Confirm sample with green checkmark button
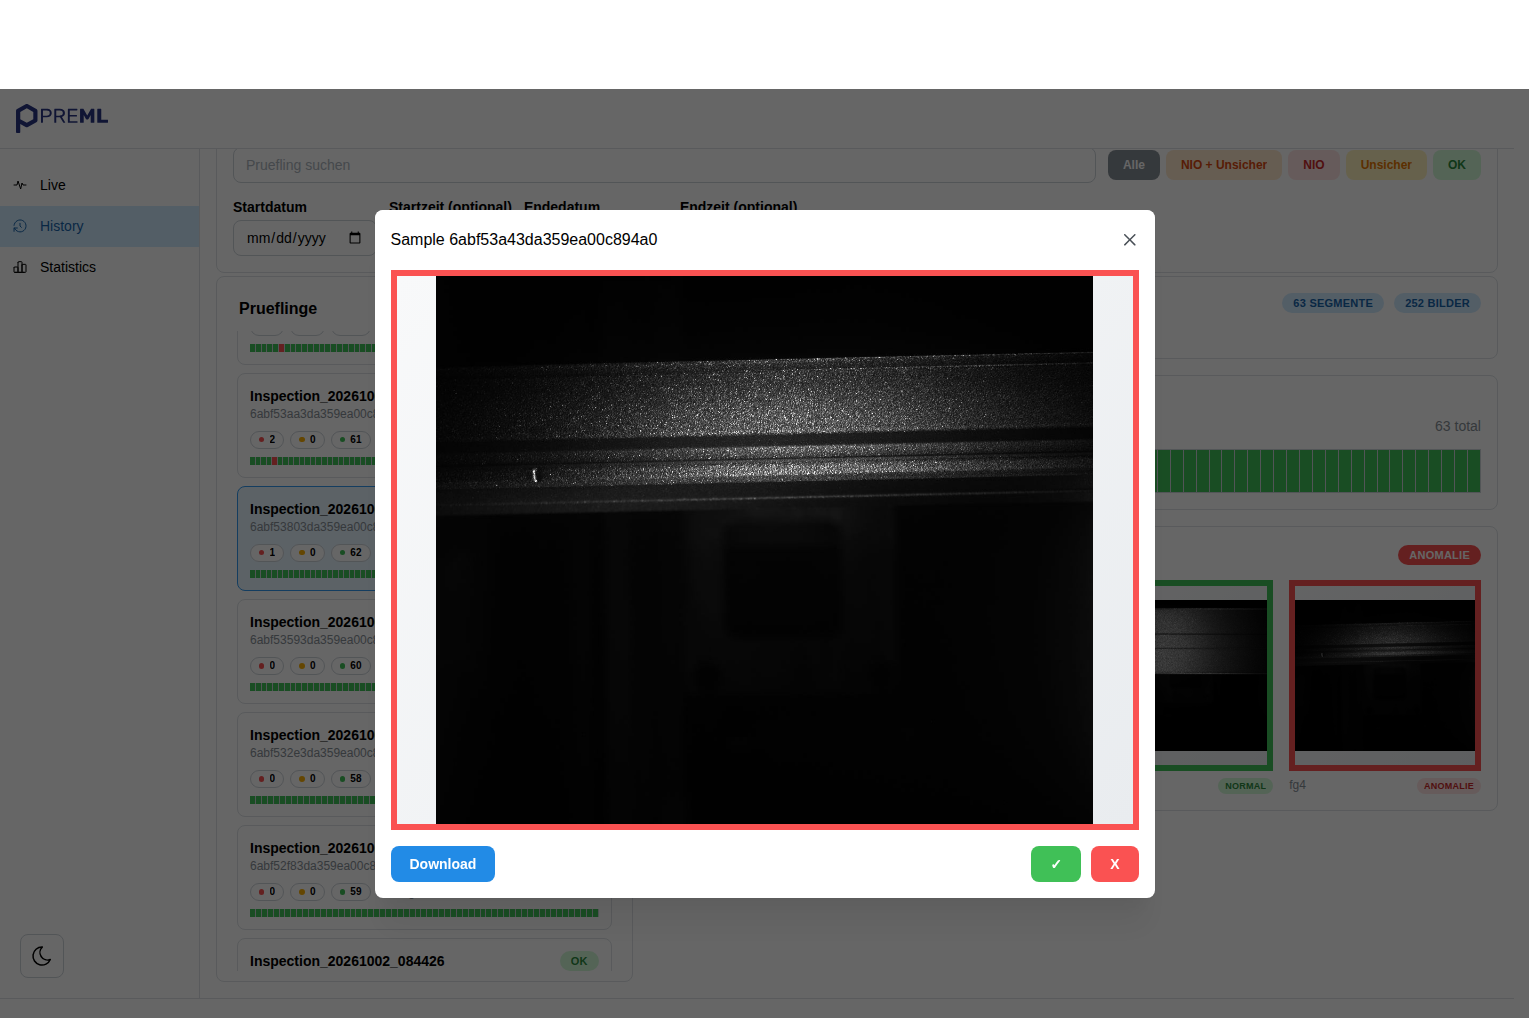Viewport: 1529px width, 1018px height. 1056,864
